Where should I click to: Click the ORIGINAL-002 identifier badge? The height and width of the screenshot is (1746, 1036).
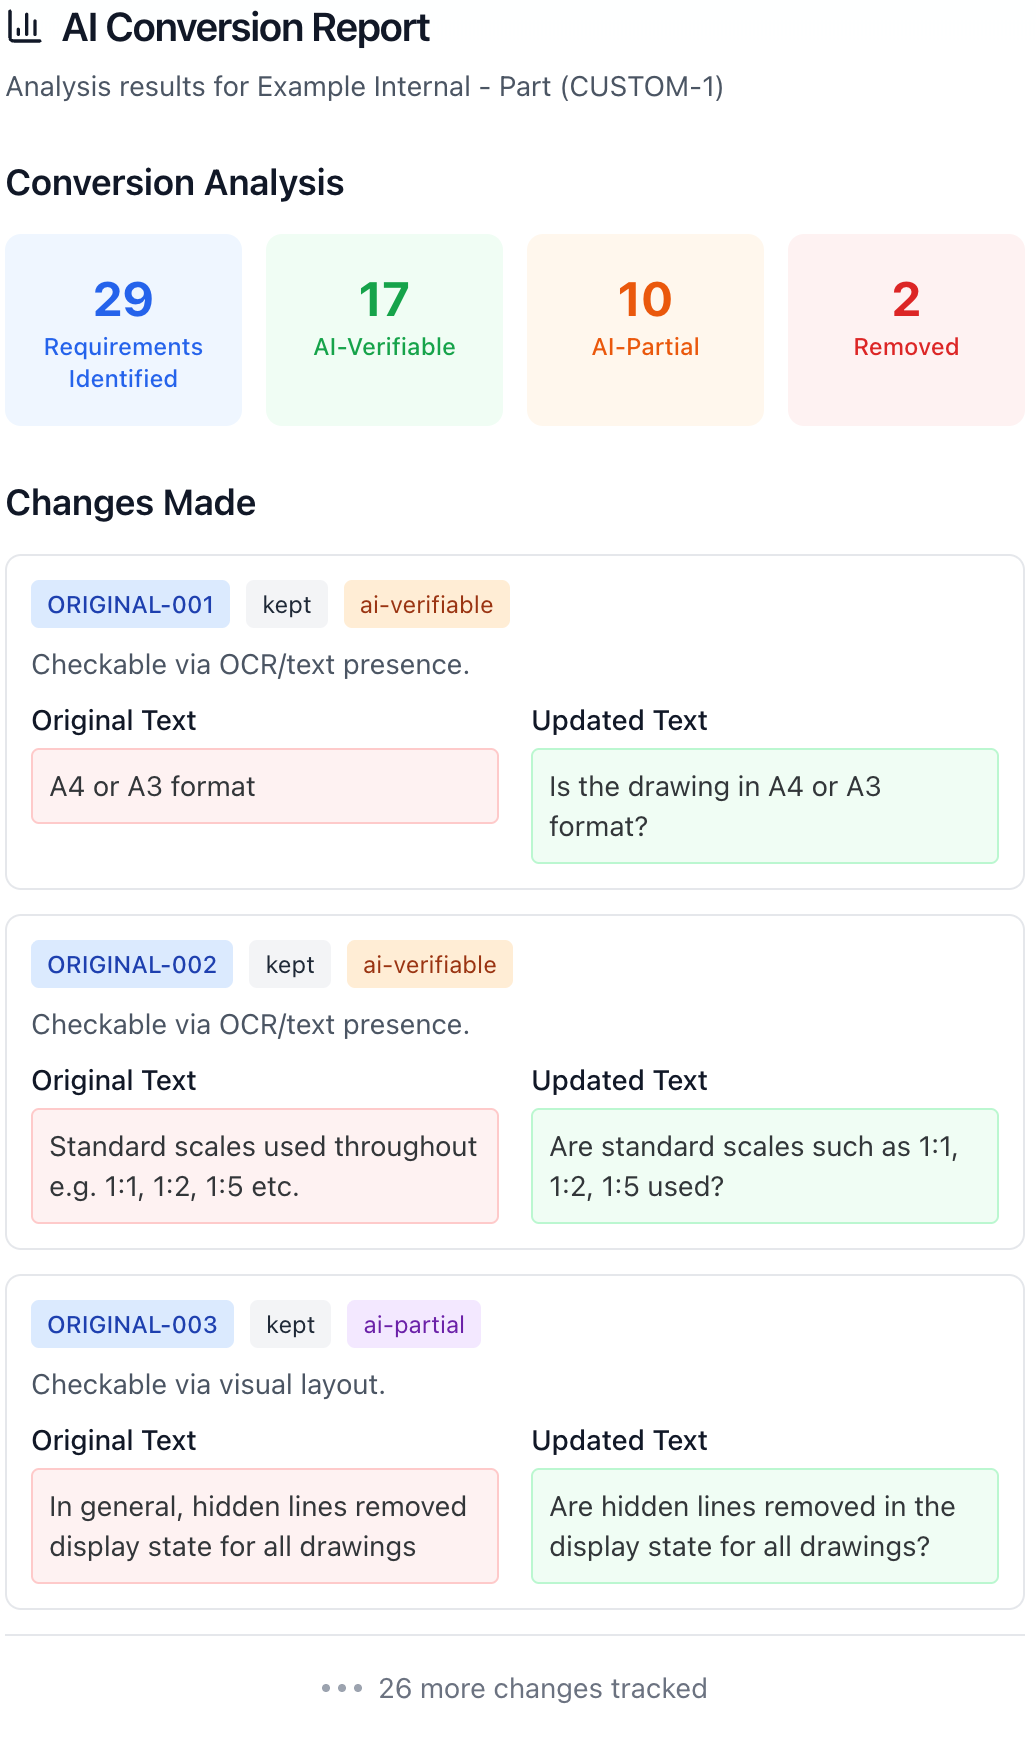[132, 965]
